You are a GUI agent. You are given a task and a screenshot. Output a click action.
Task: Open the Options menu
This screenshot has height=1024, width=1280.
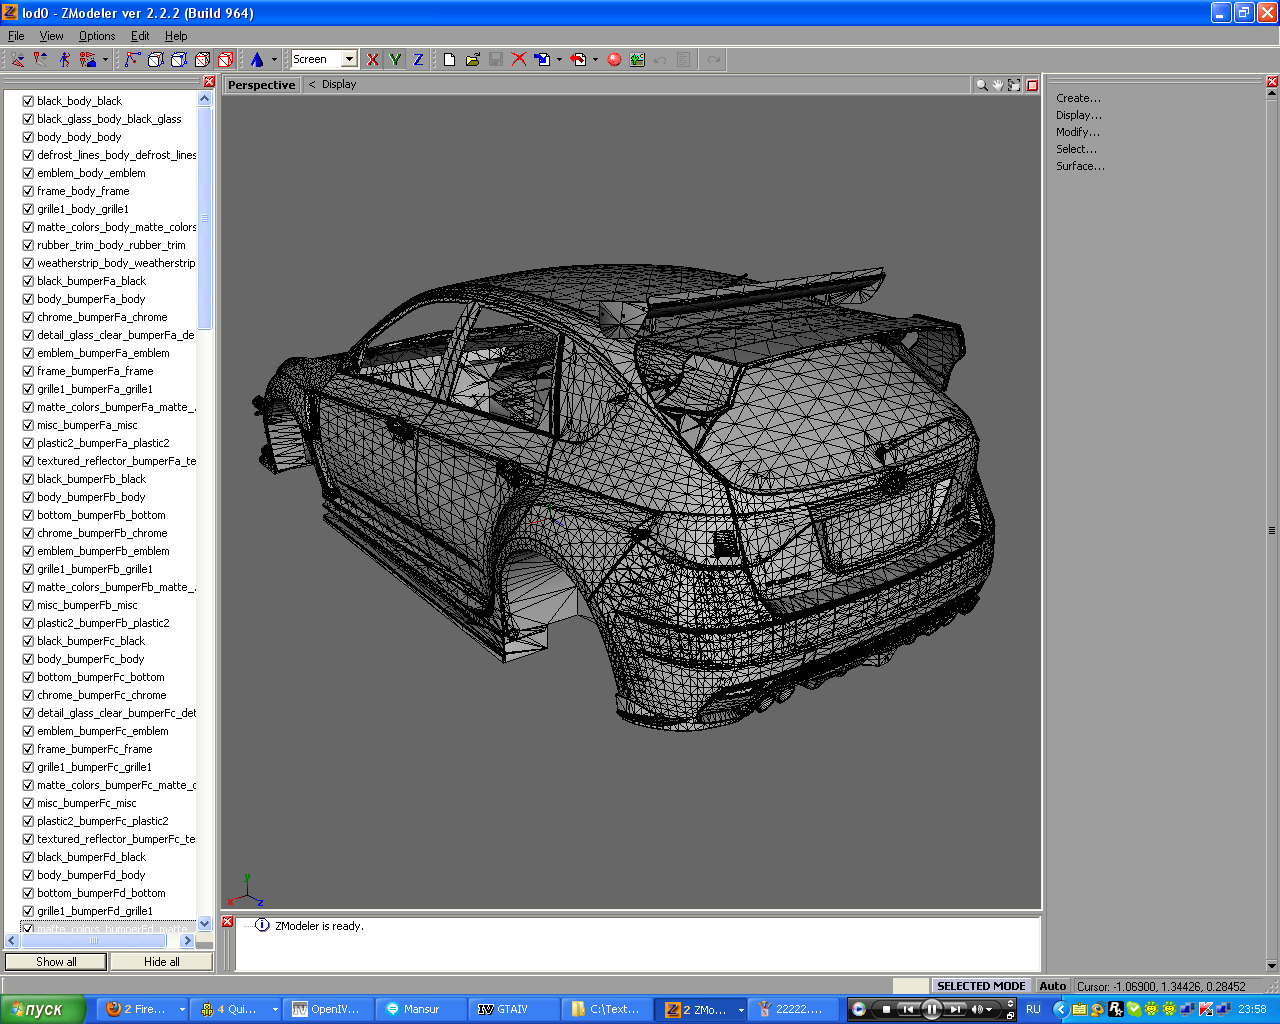pyautogui.click(x=97, y=36)
